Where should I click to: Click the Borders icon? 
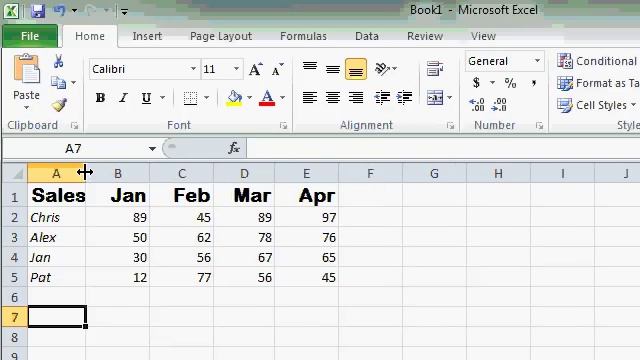point(190,98)
